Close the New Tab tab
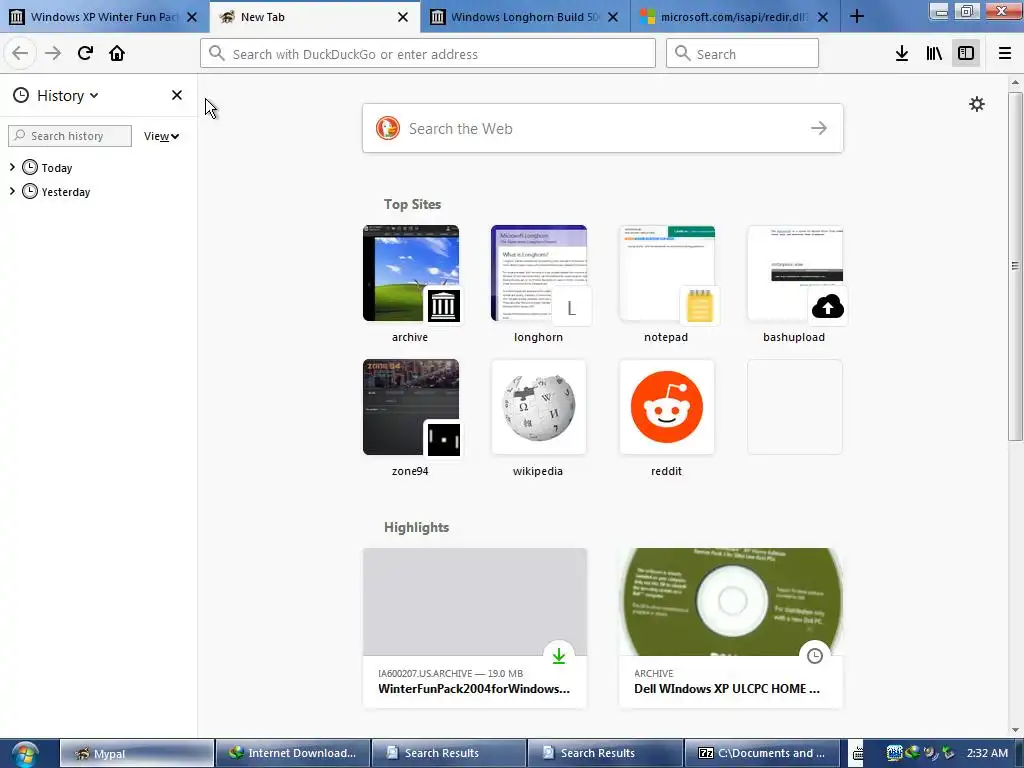The width and height of the screenshot is (1024, 768). (x=403, y=17)
